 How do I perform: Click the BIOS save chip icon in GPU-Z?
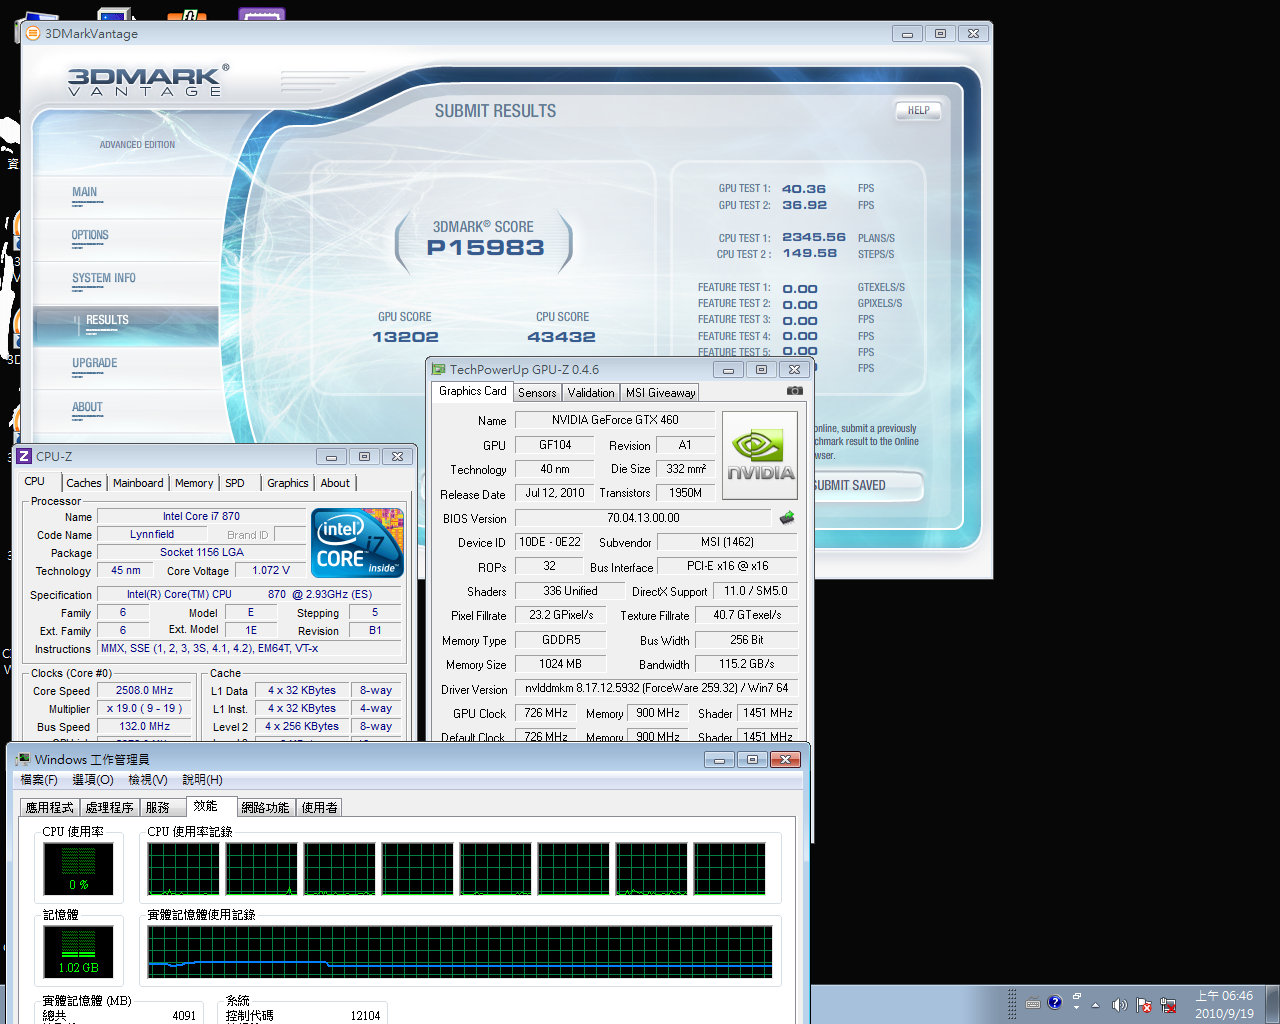[x=787, y=518]
